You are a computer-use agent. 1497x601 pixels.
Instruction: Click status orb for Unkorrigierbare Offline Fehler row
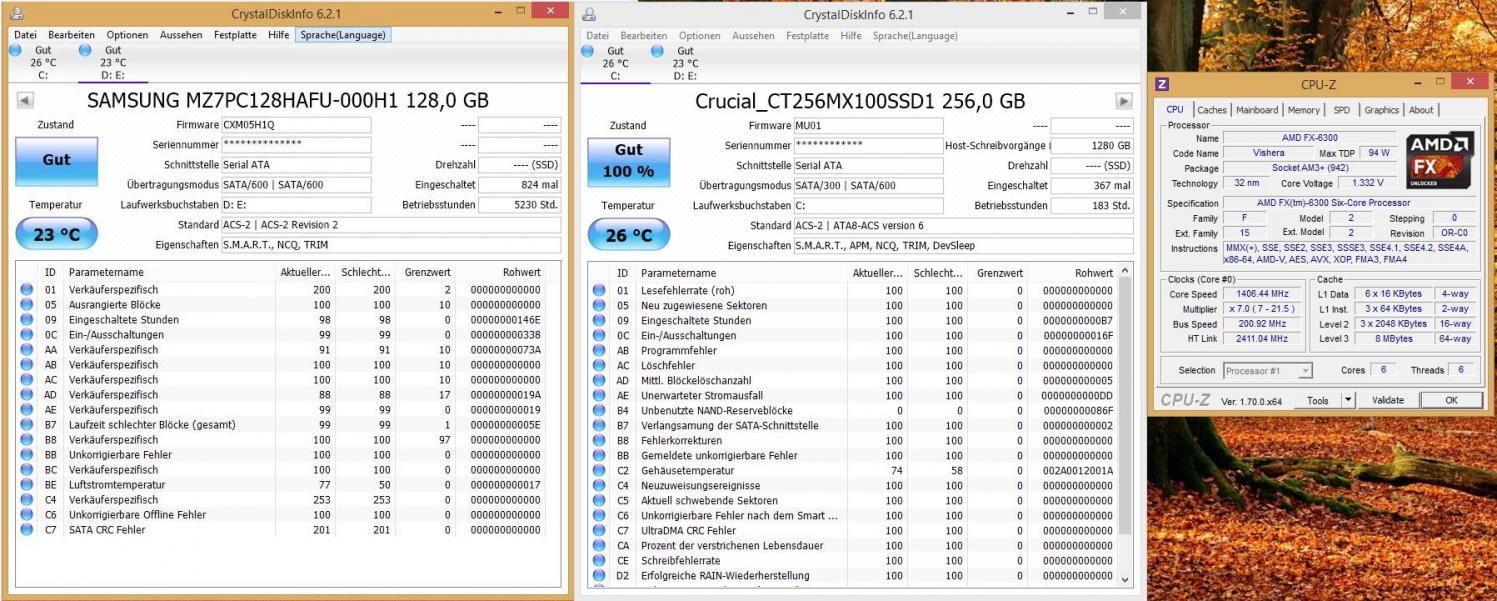pos(27,515)
